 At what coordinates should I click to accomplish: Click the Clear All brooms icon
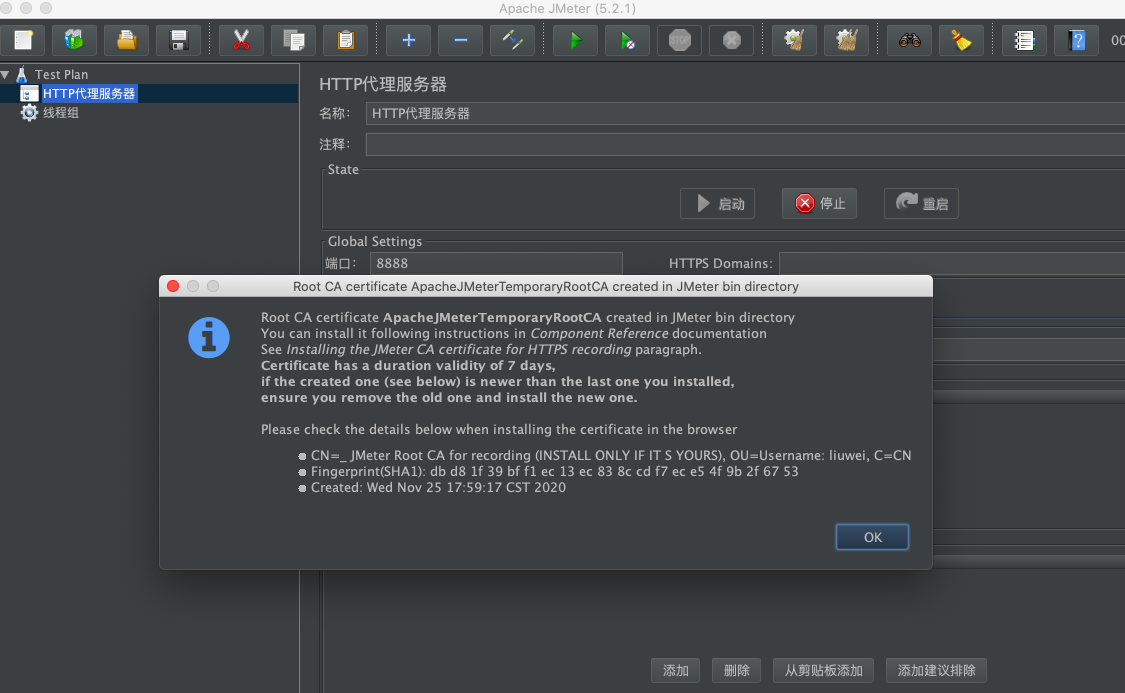(x=847, y=40)
